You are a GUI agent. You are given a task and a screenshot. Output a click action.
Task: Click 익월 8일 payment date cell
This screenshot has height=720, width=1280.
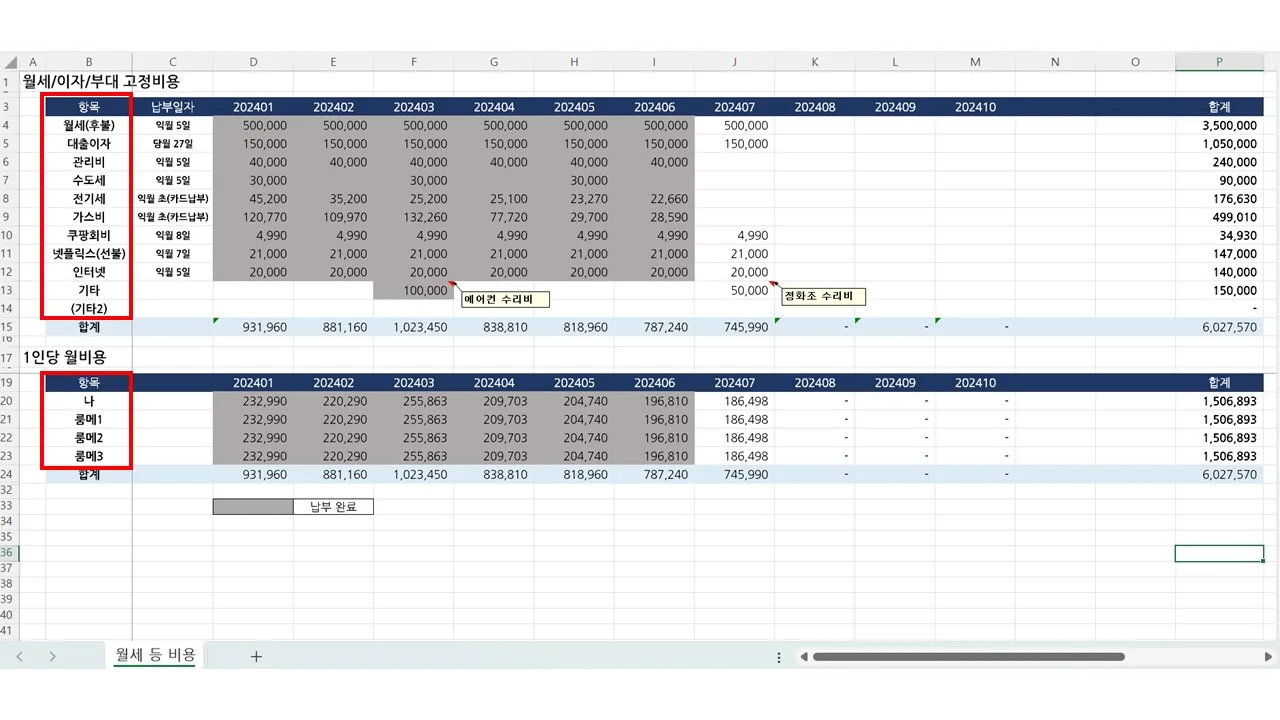(172, 235)
